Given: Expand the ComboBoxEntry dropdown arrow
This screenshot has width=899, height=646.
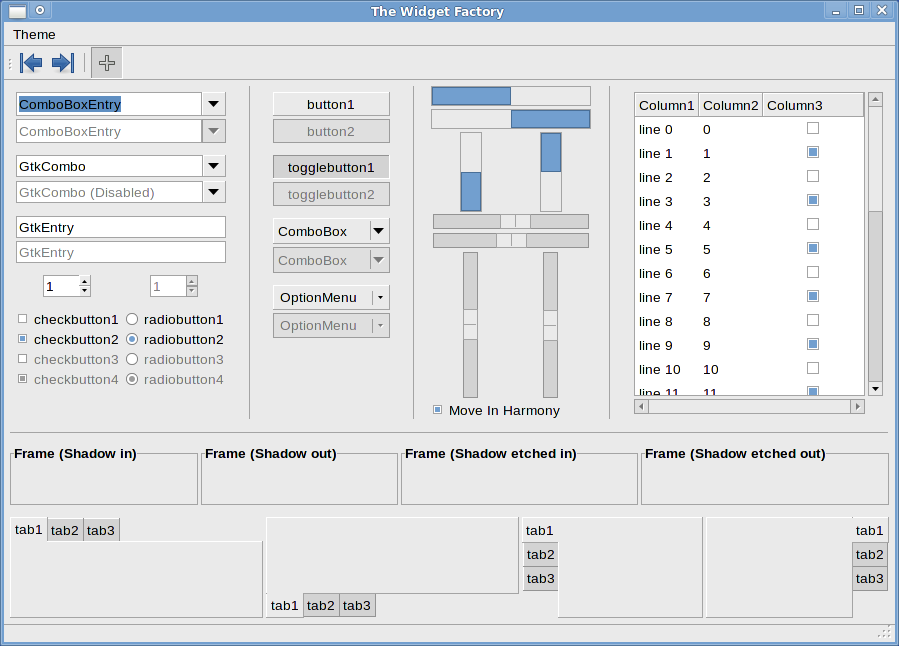Looking at the screenshot, I should coord(214,104).
